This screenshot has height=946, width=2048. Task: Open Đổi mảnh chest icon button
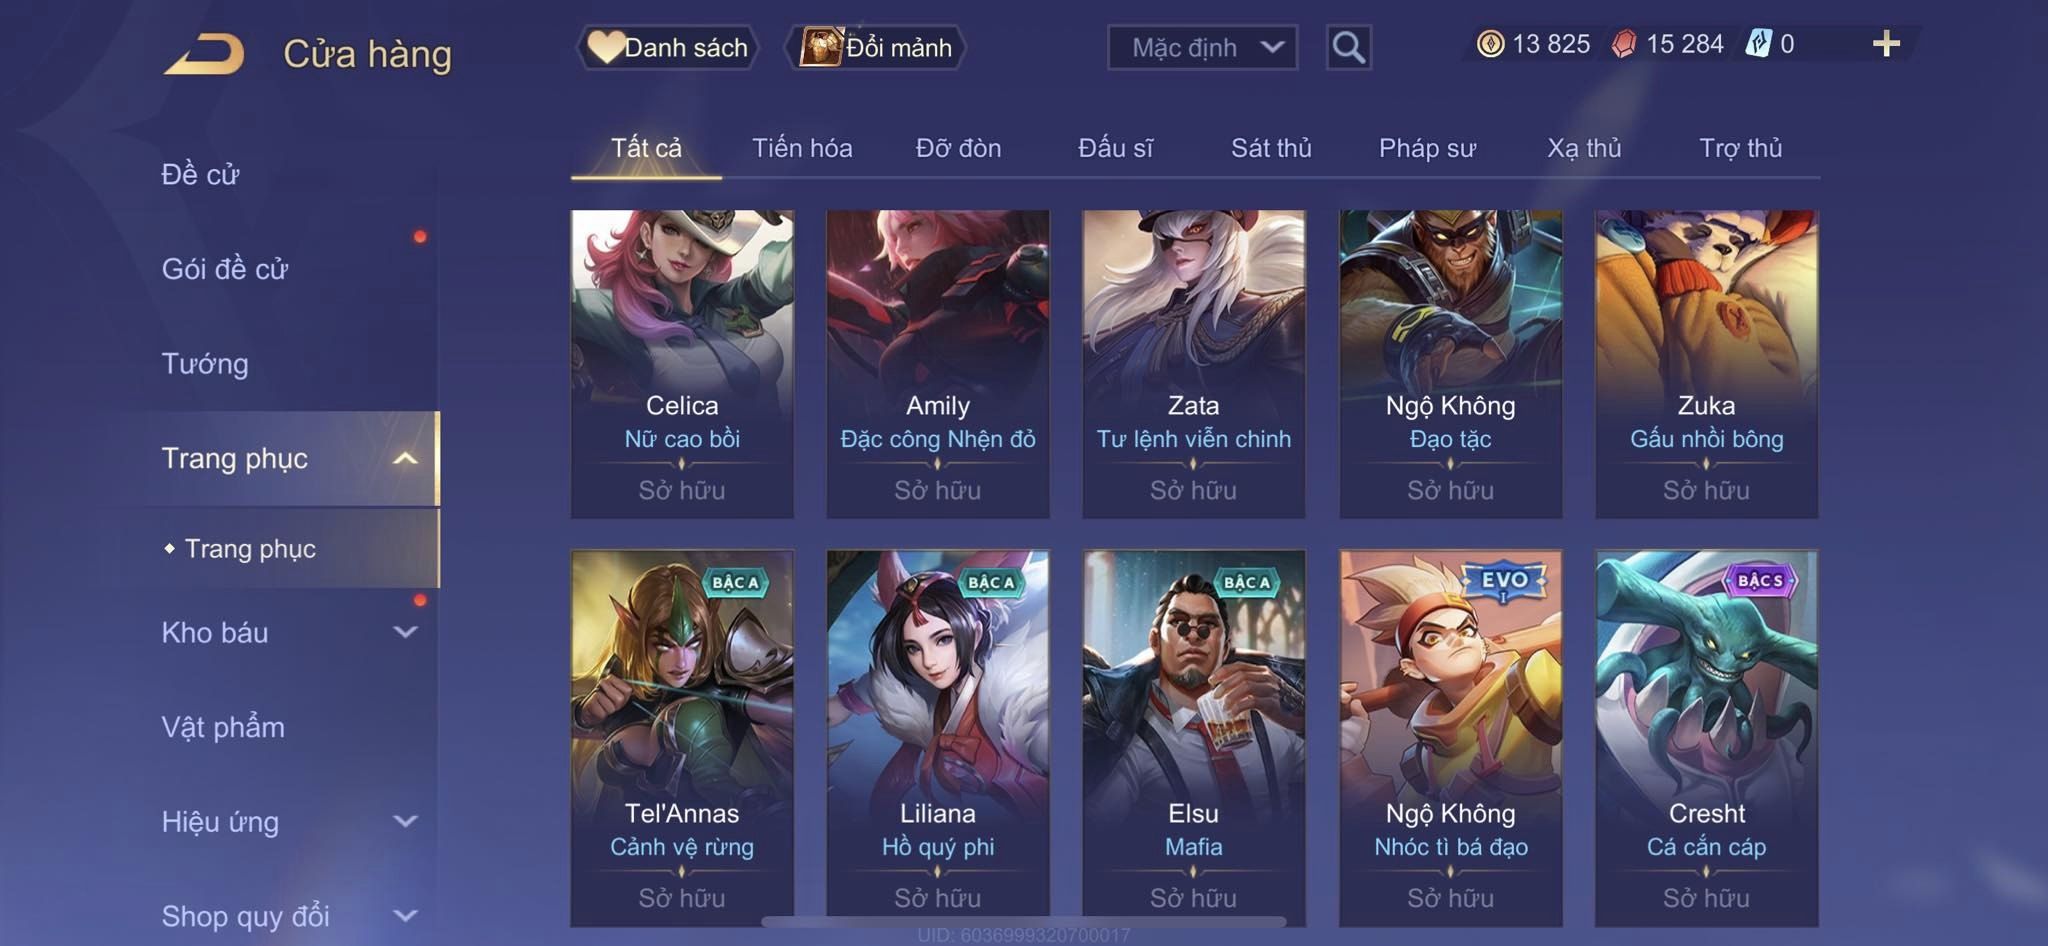click(x=876, y=47)
